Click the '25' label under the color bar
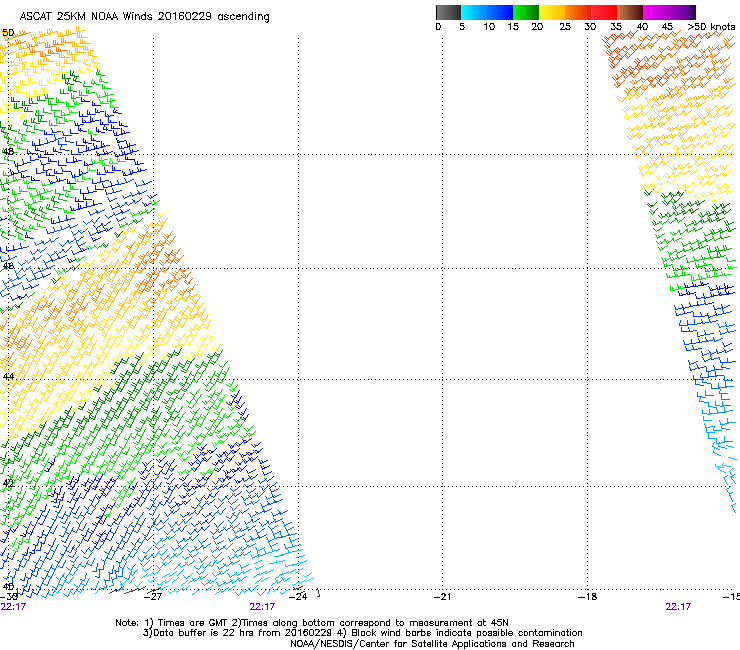 click(x=565, y=27)
